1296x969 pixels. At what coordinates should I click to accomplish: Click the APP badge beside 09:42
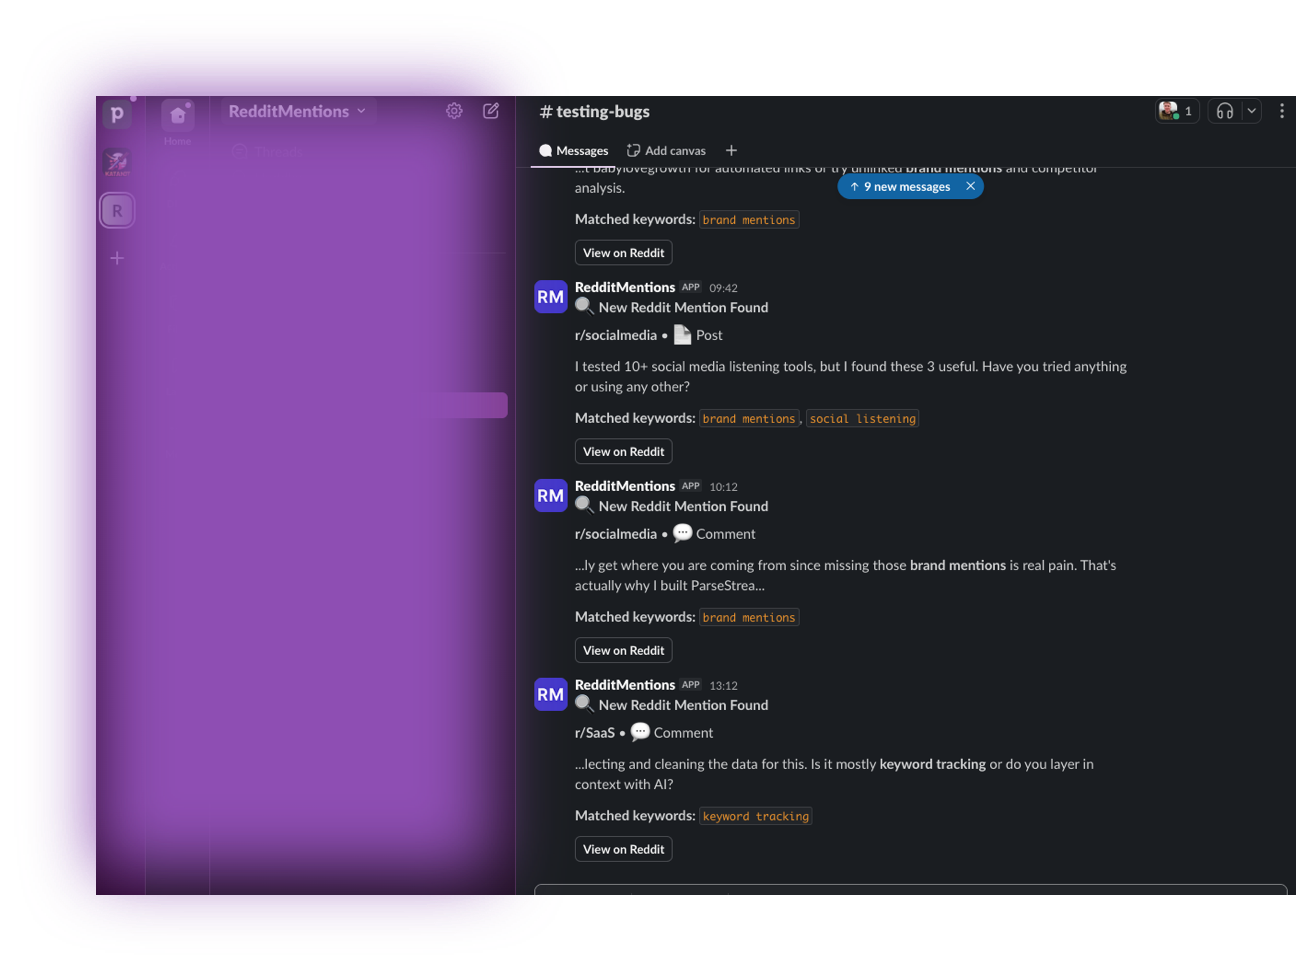coord(691,287)
